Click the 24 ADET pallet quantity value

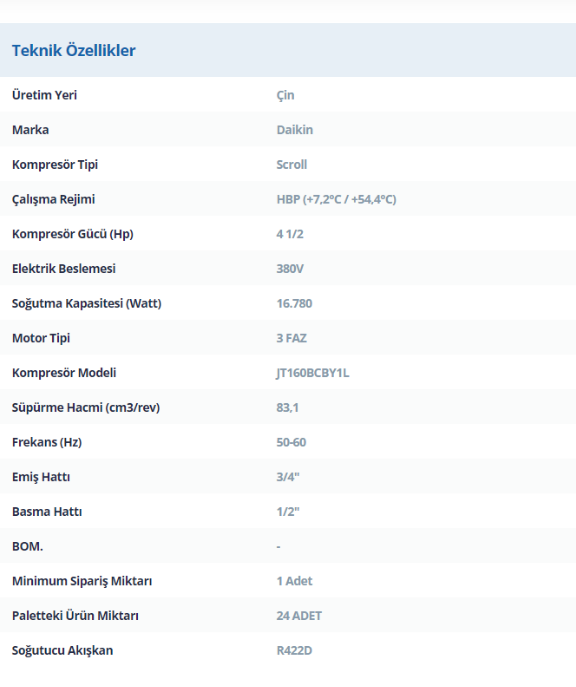(299, 616)
